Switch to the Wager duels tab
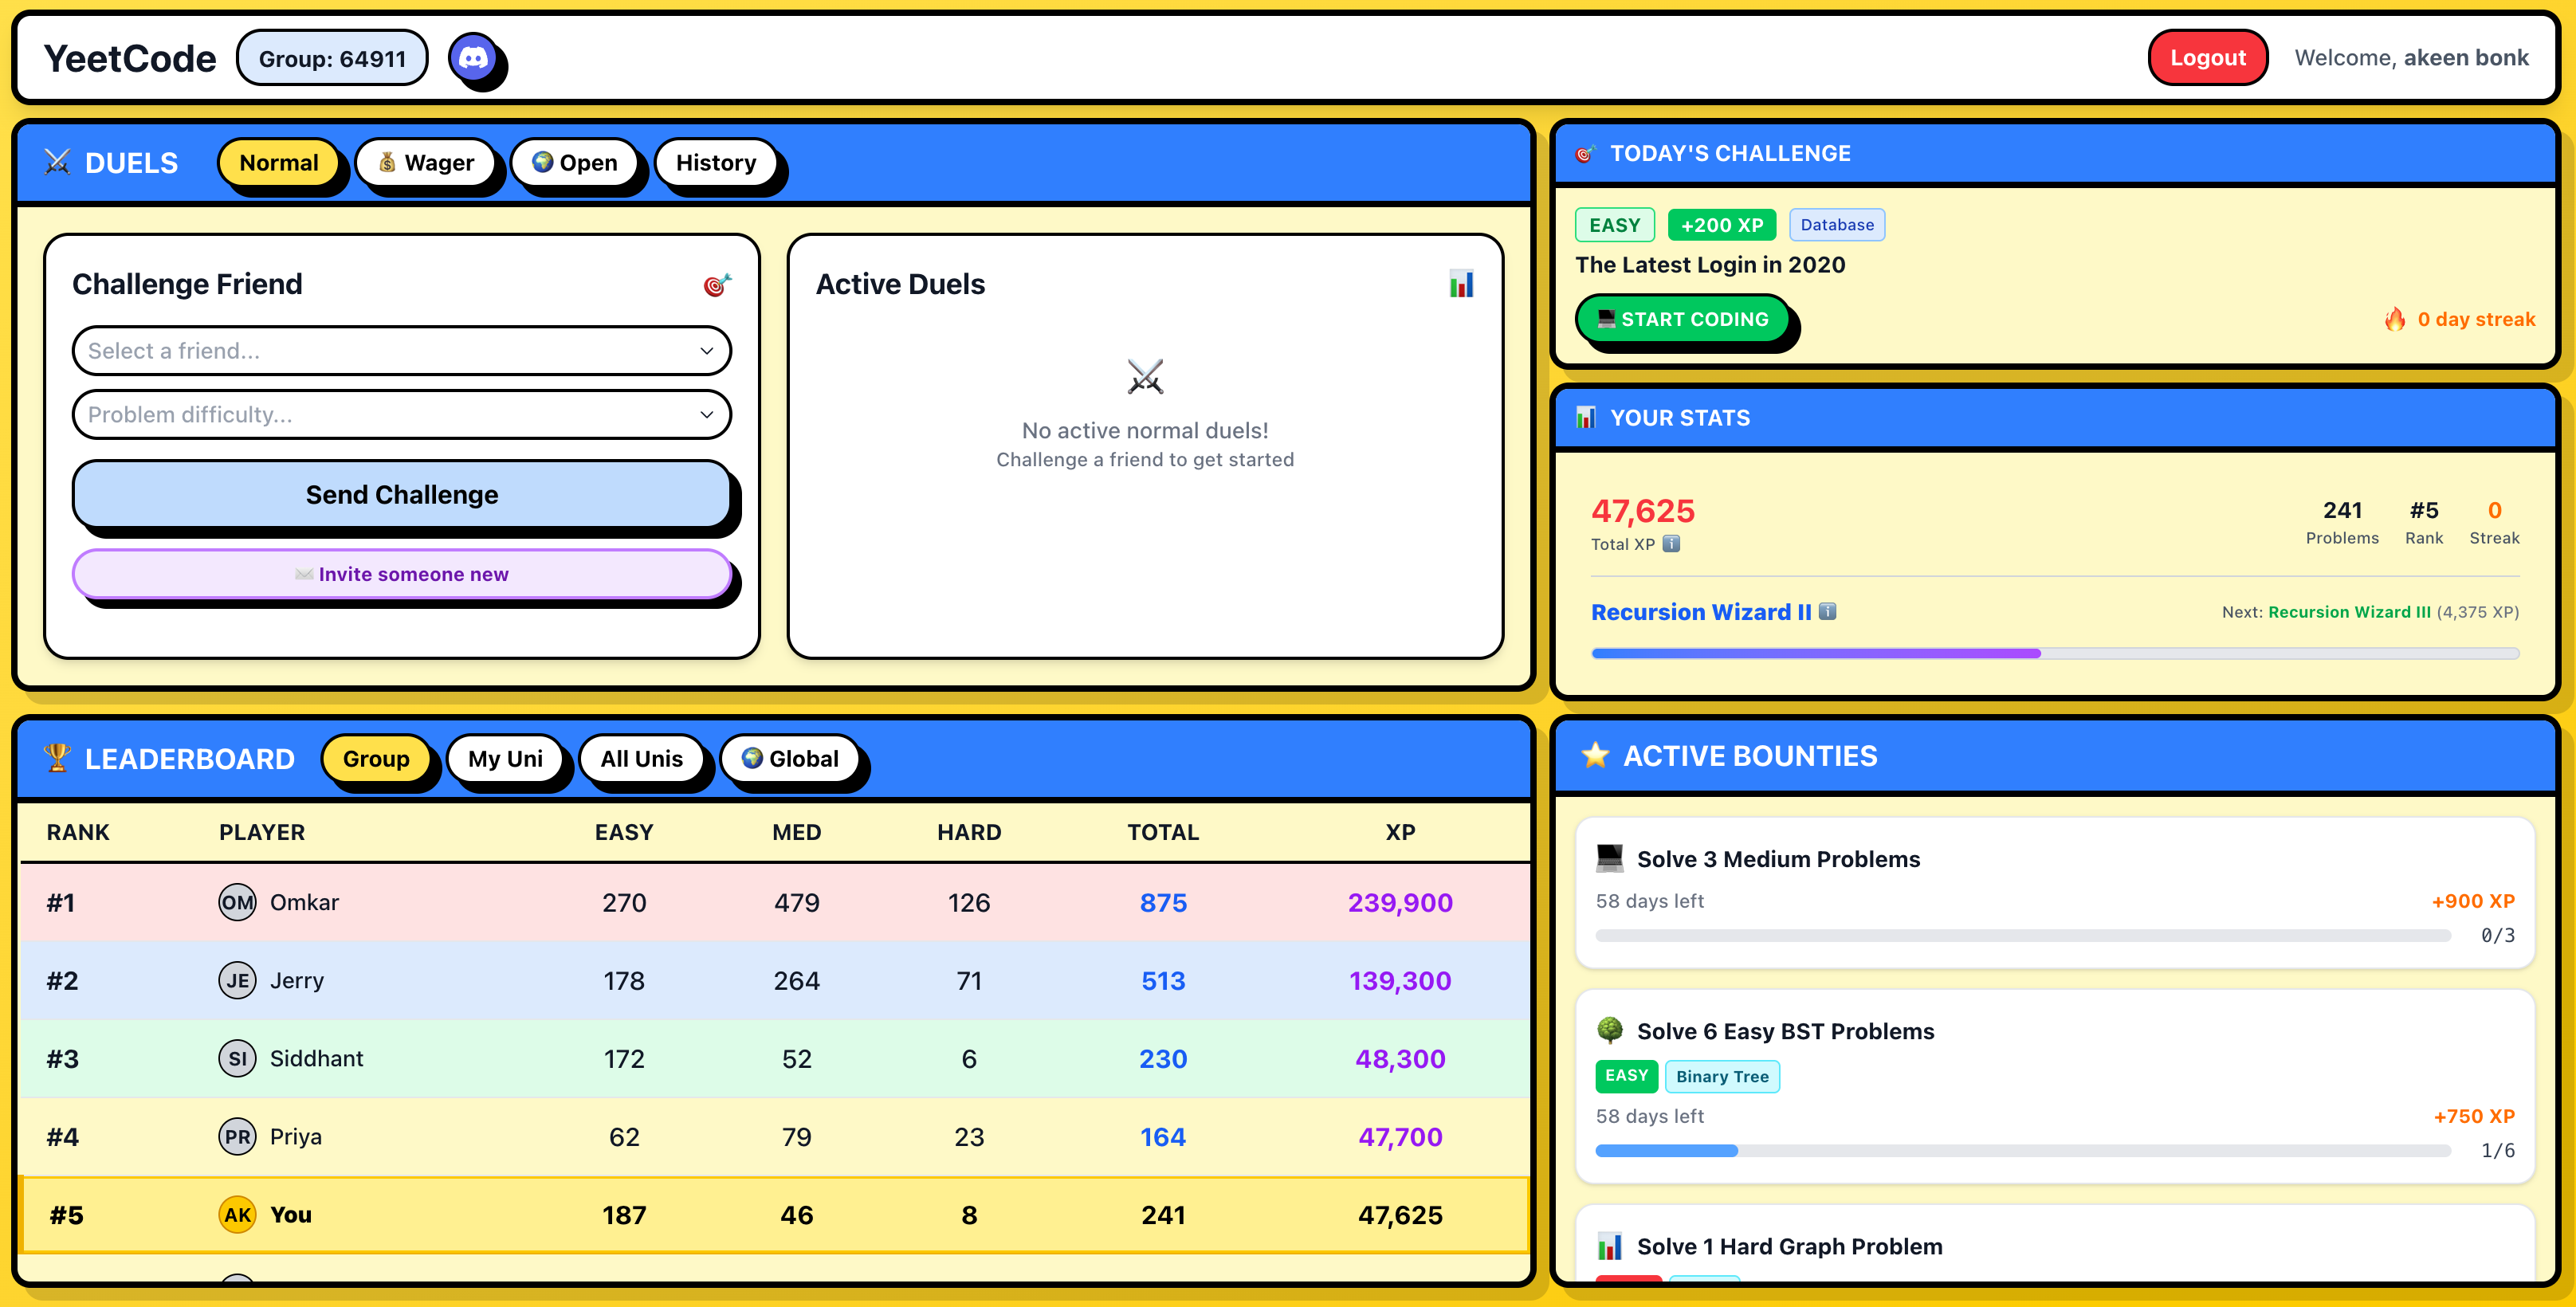 (x=426, y=163)
